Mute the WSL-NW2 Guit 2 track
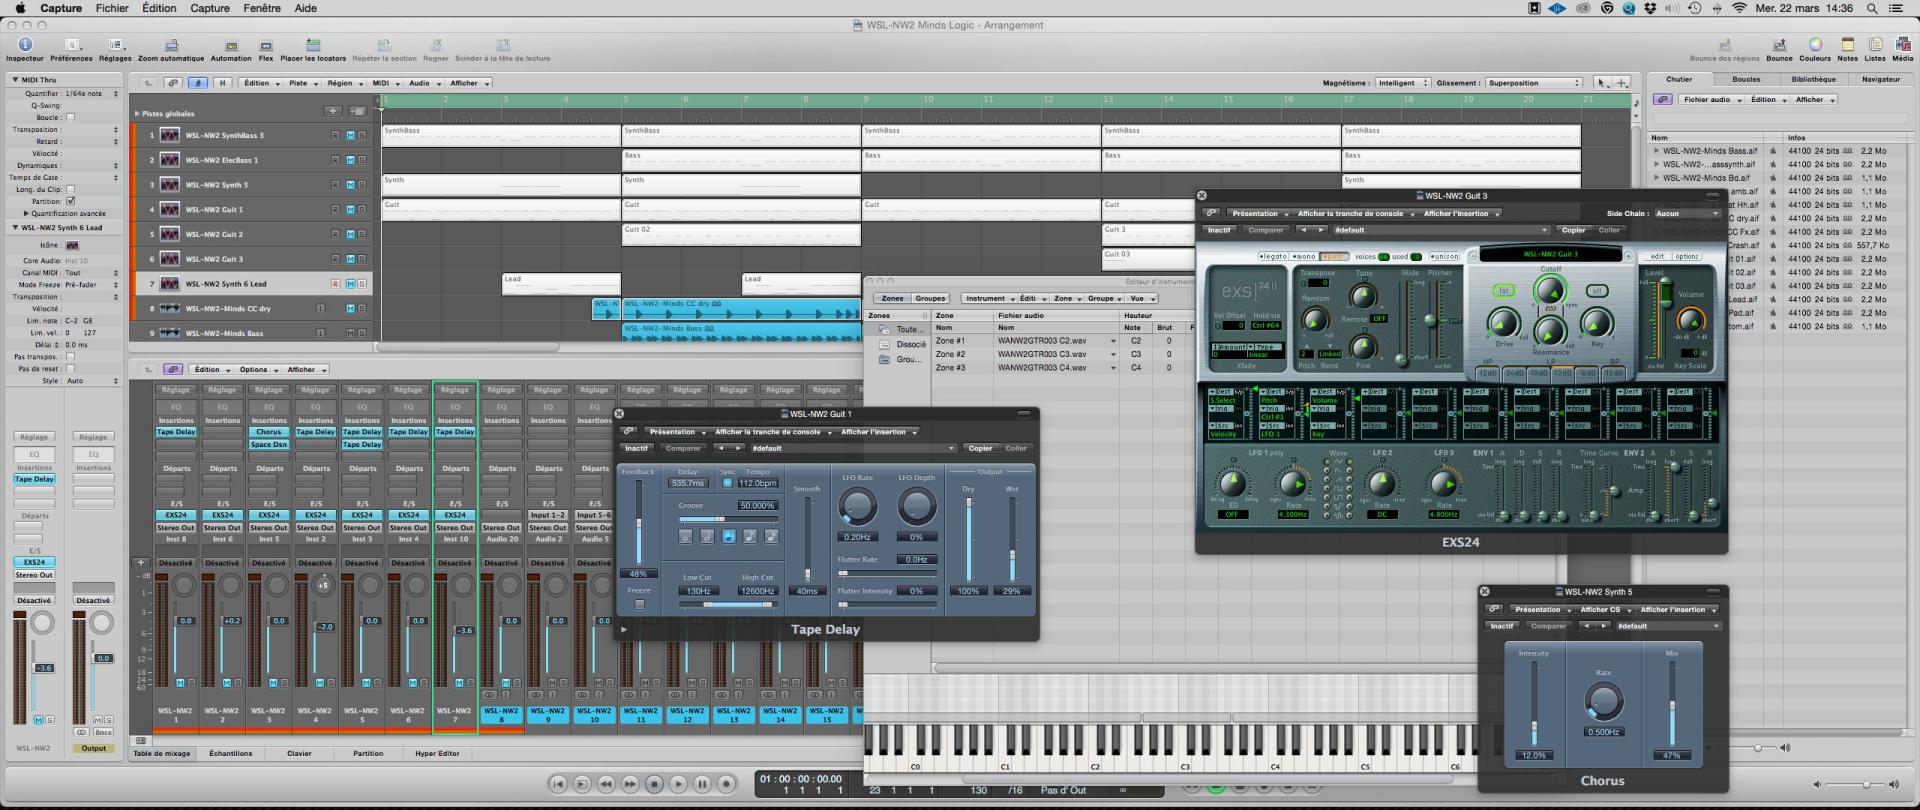The image size is (1920, 810). [x=350, y=234]
